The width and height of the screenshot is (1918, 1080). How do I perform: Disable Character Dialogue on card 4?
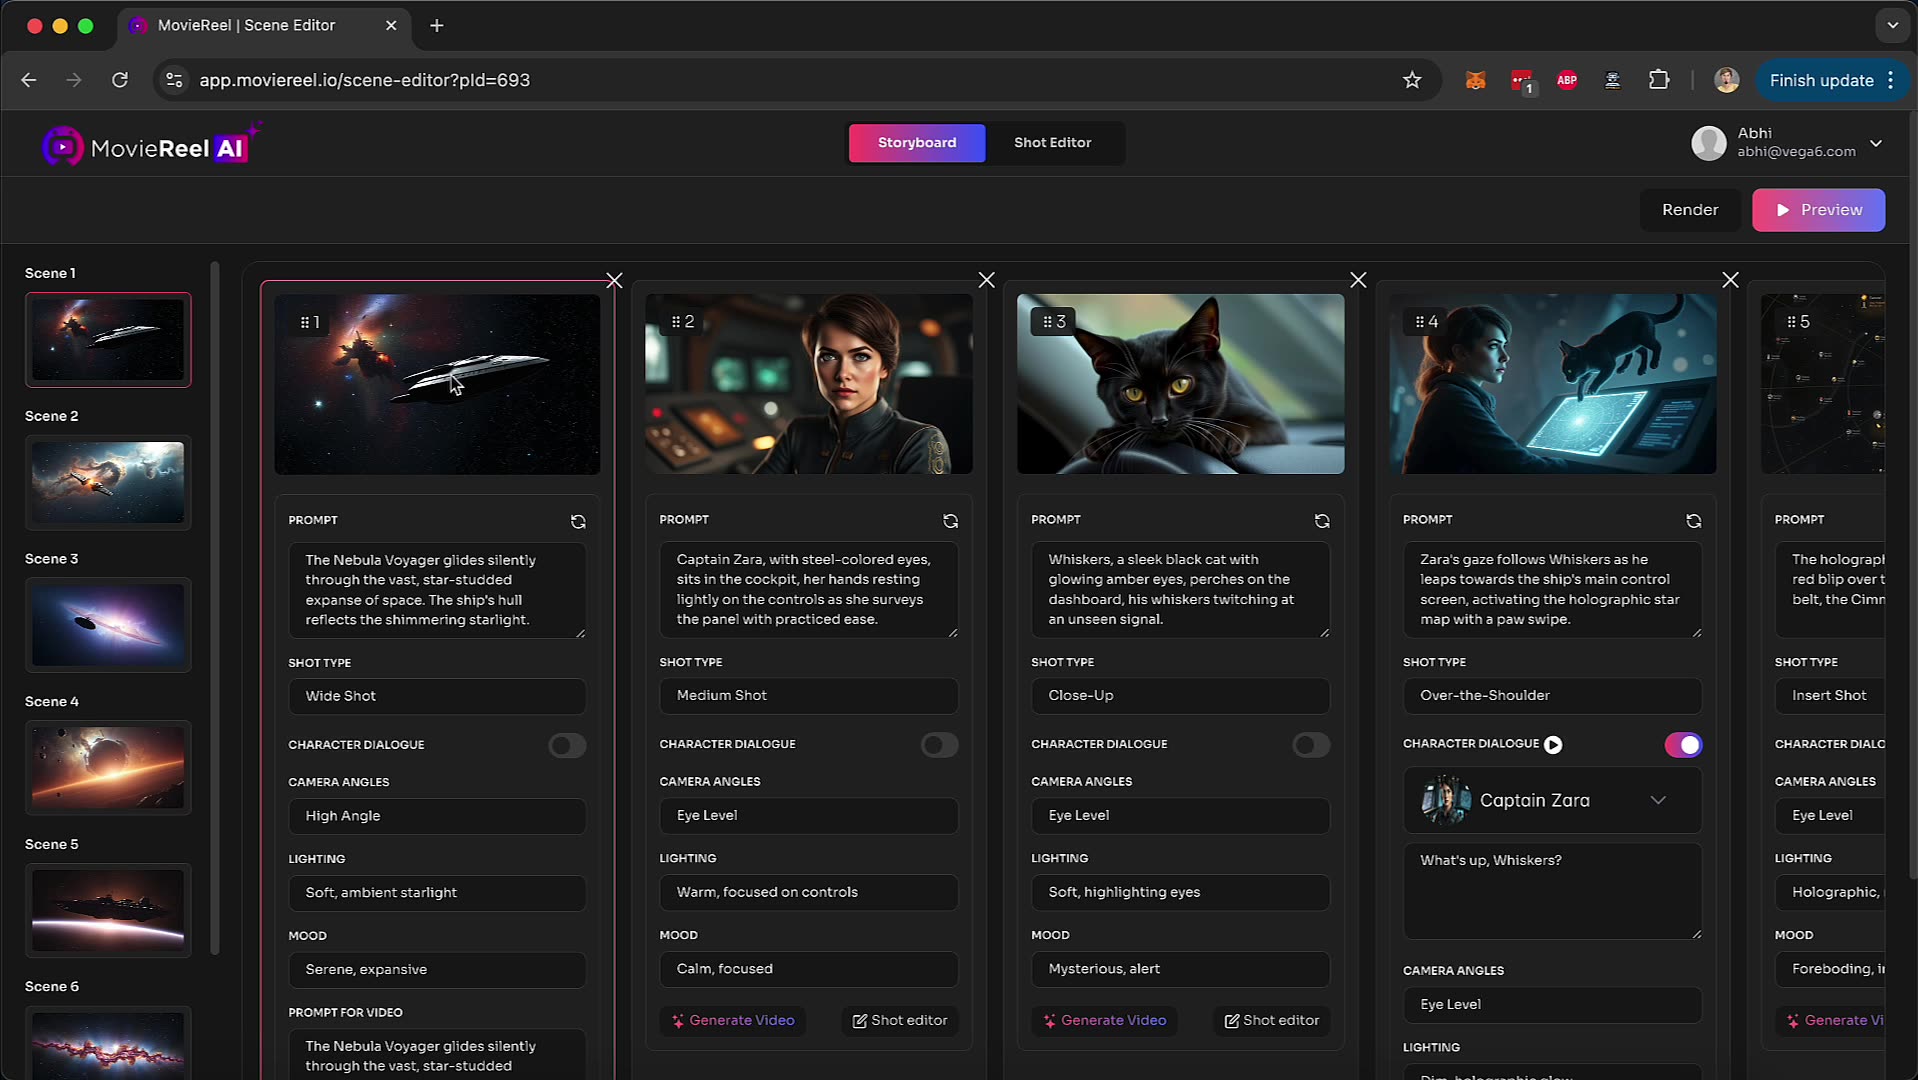click(x=1683, y=745)
